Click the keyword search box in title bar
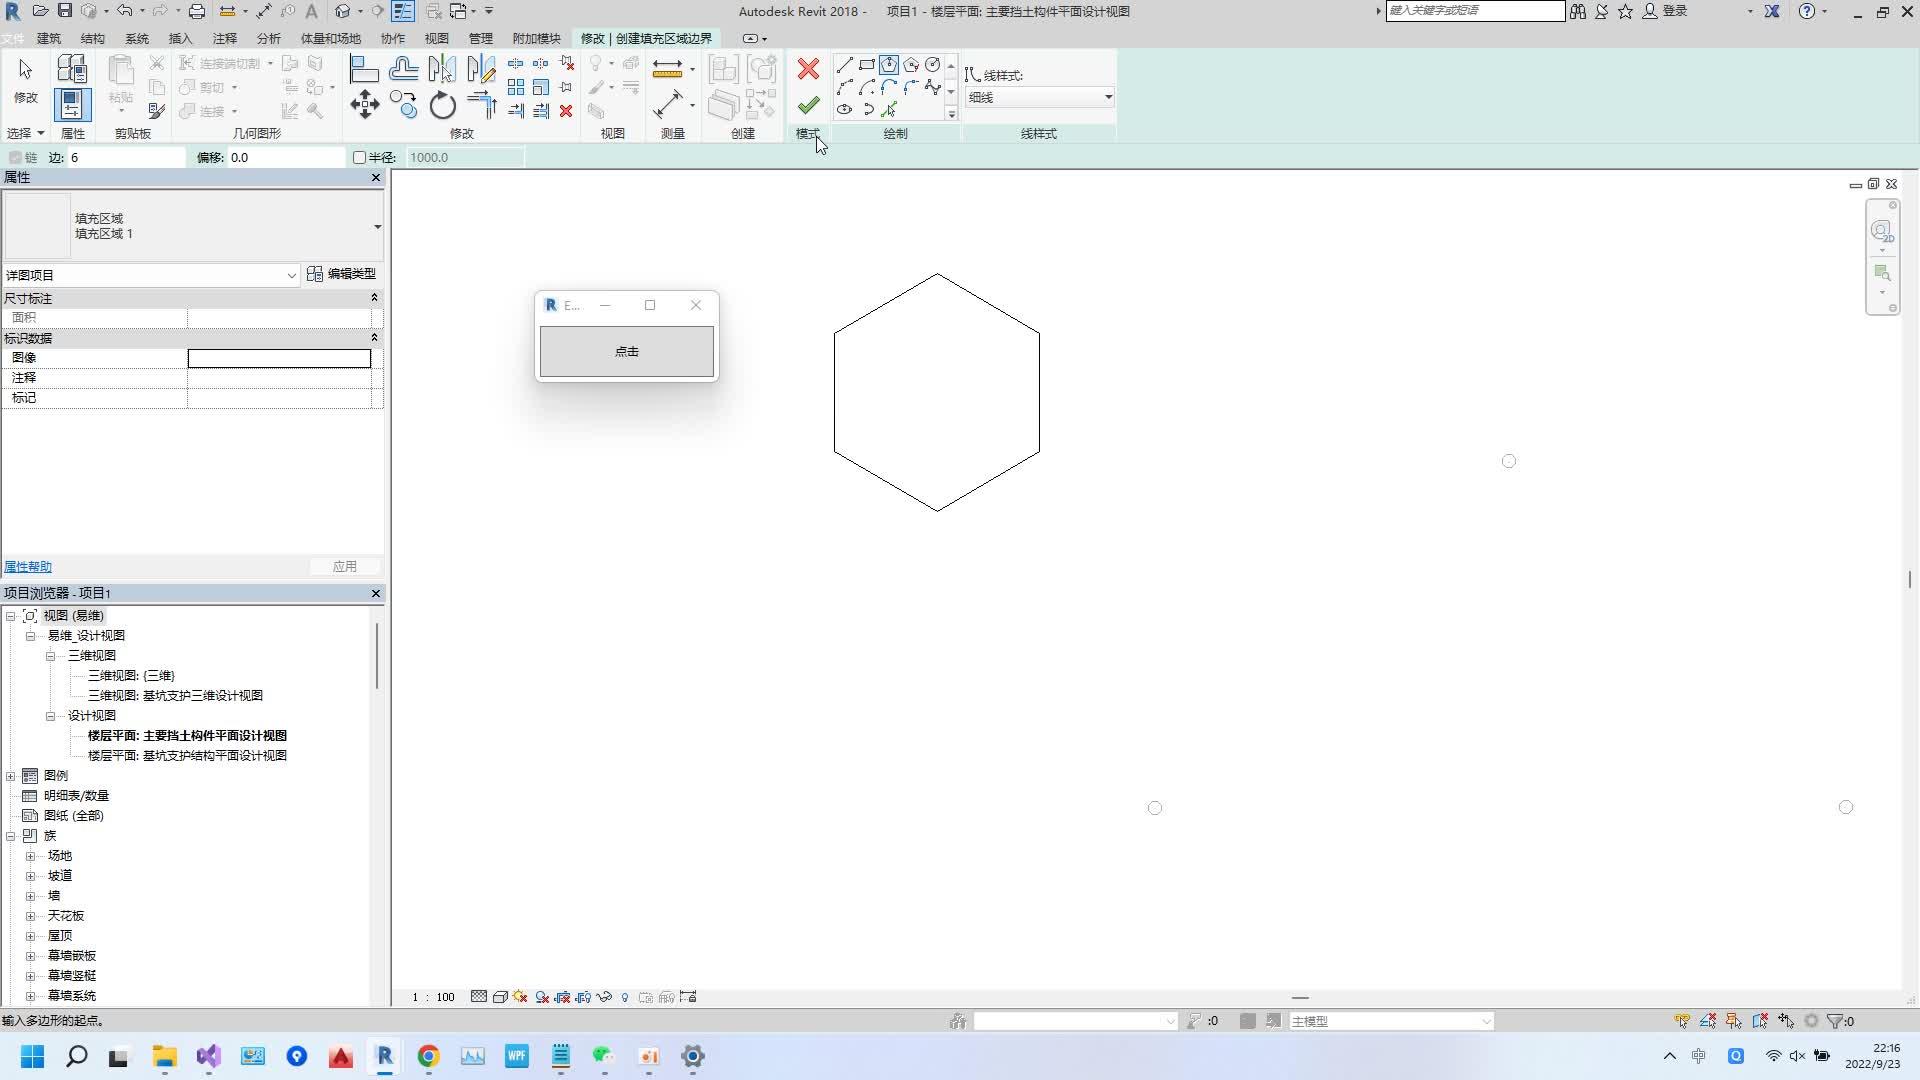This screenshot has width=1920, height=1080. (x=1475, y=11)
